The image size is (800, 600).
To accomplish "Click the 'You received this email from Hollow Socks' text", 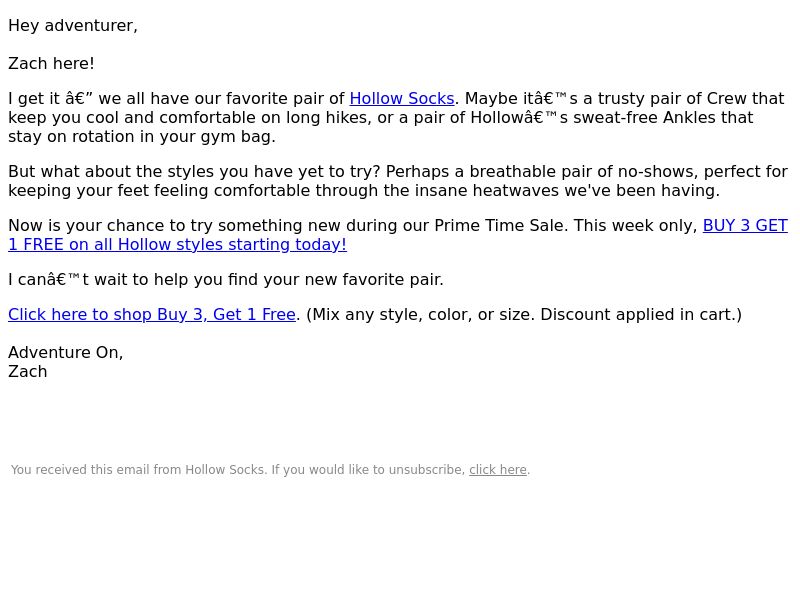I will pos(138,469).
